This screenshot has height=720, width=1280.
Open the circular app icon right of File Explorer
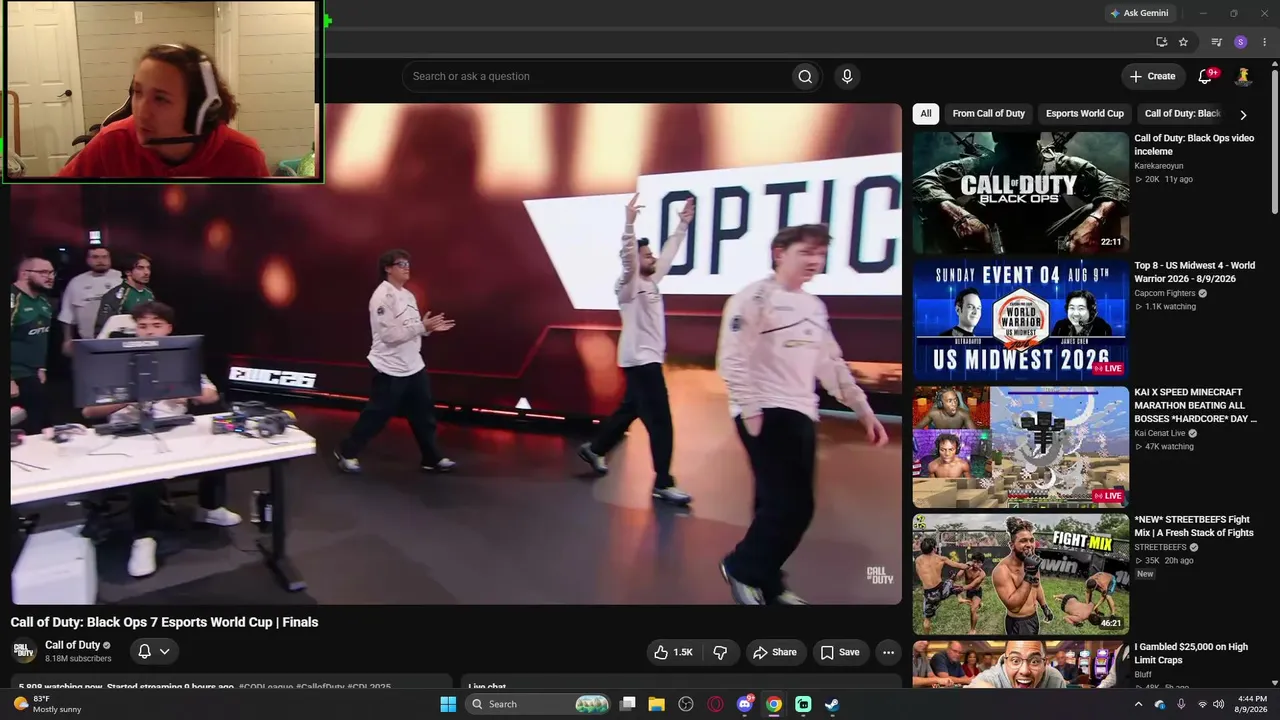point(686,704)
